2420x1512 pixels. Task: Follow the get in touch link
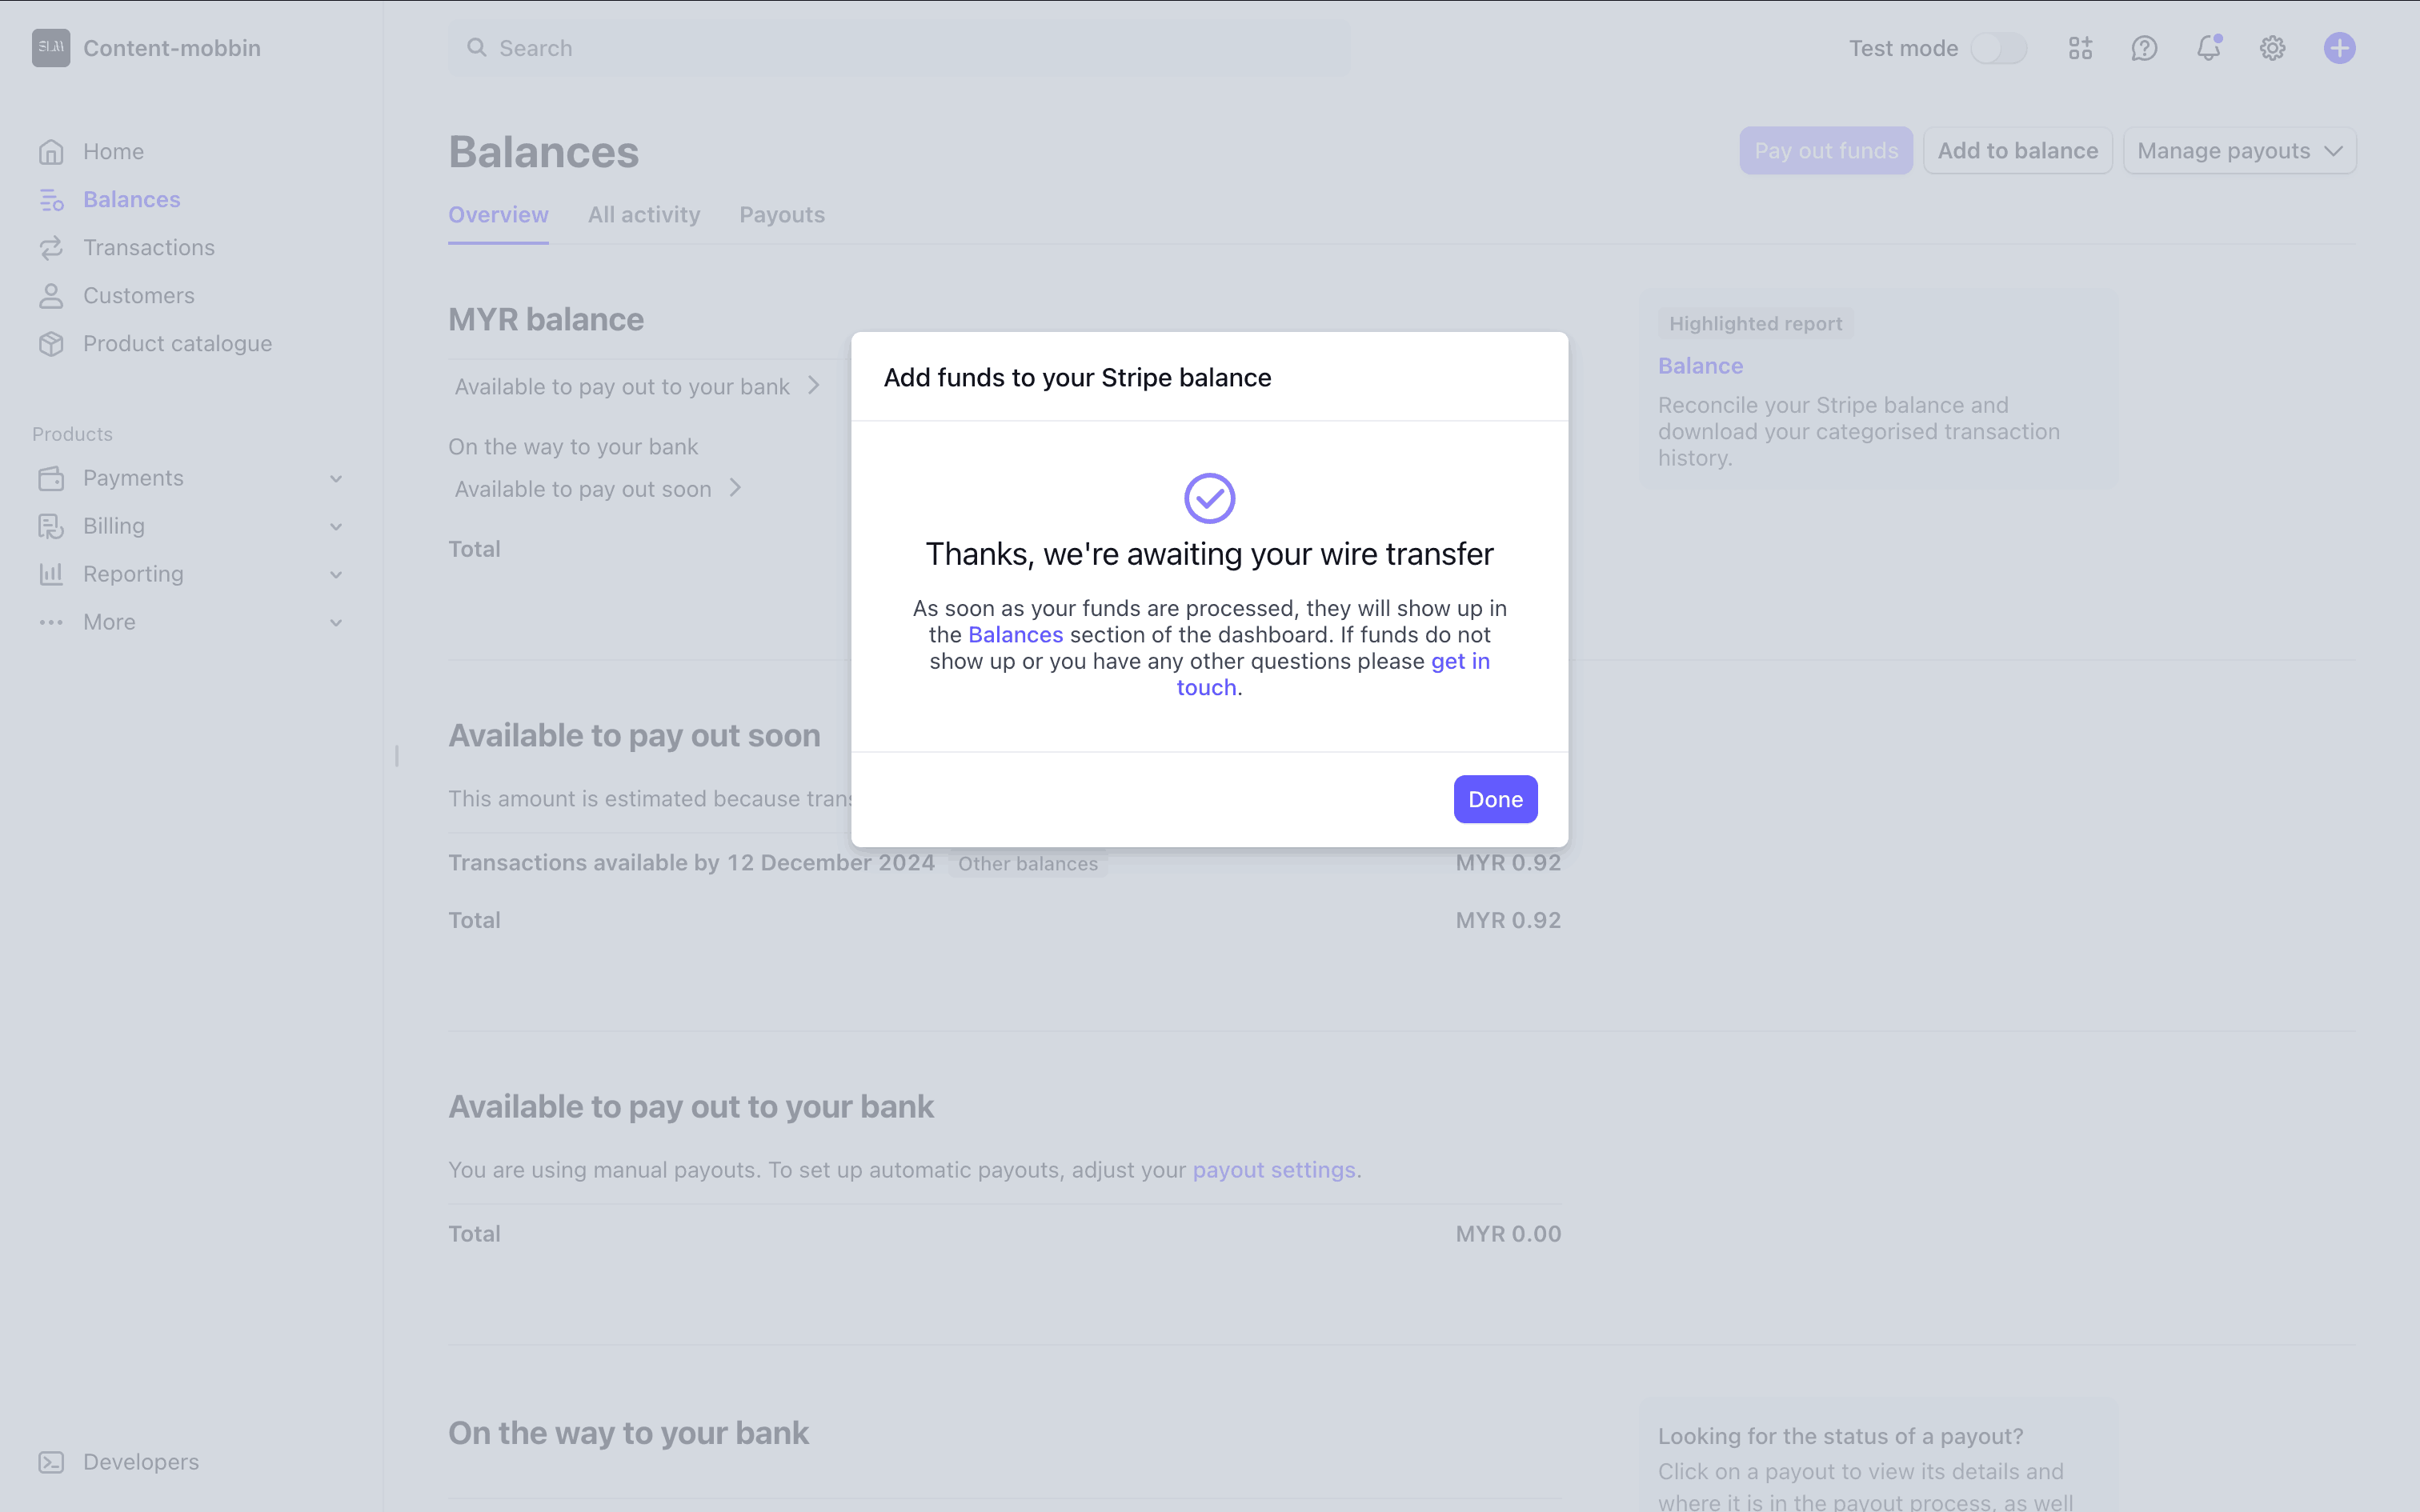(x=1459, y=661)
